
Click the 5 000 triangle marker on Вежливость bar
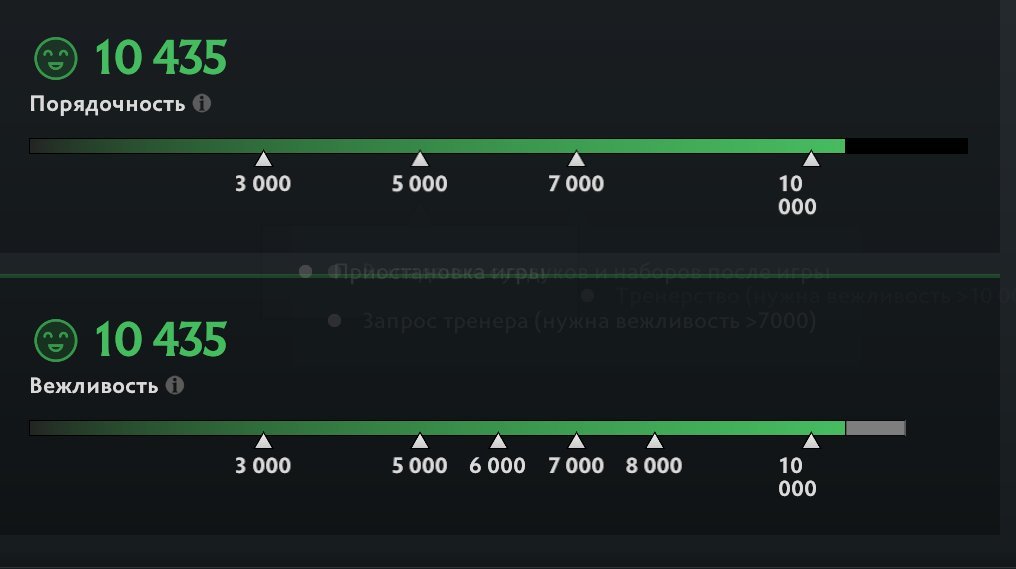[x=420, y=441]
